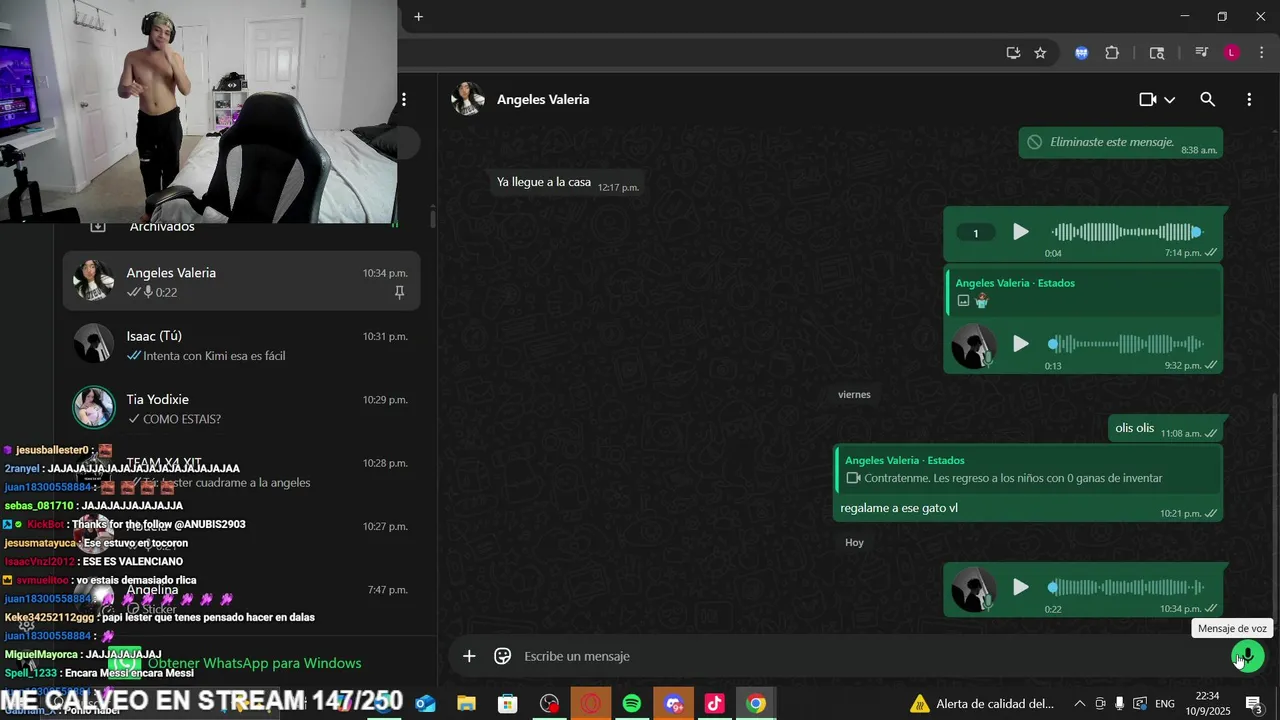The height and width of the screenshot is (720, 1280).
Task: Open the notification center with 3 alerts
Action: pos(1254,704)
